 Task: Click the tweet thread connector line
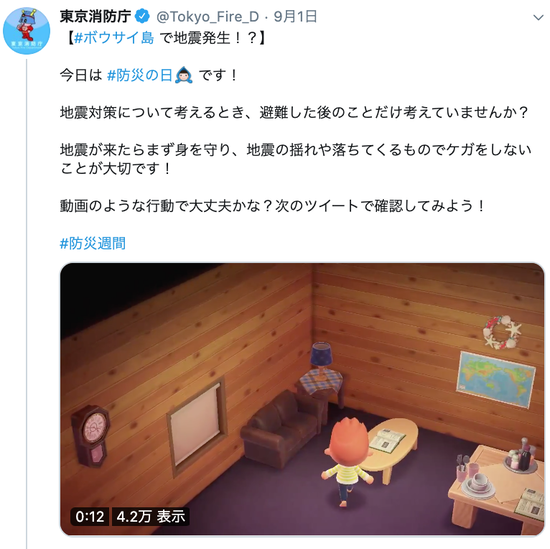[x=27, y=303]
